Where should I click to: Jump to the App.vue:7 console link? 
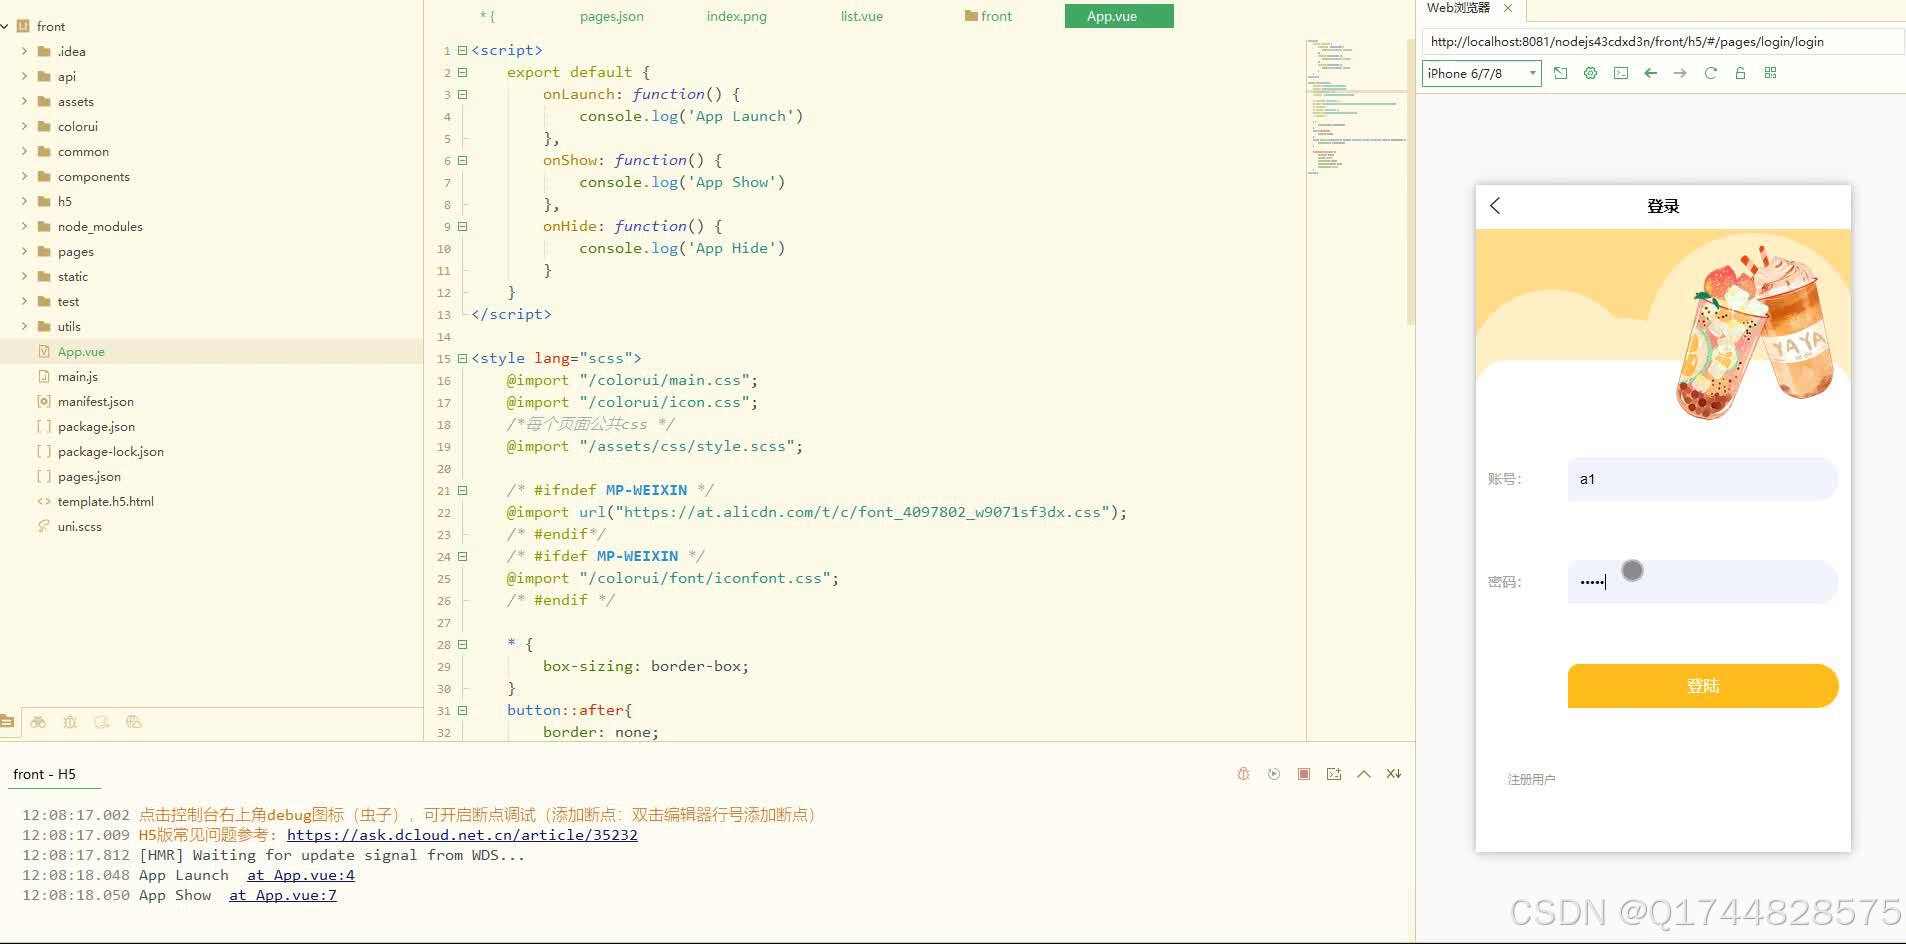[283, 895]
